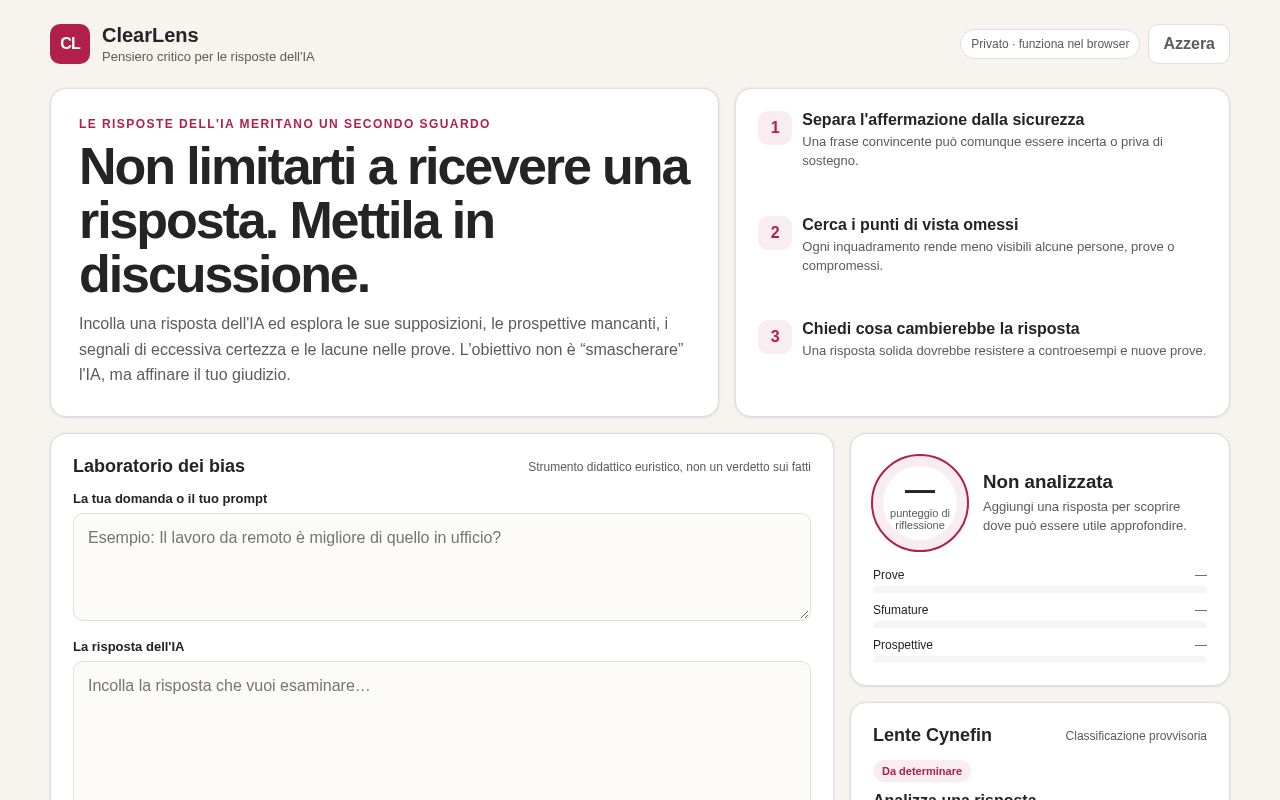Click the resize handle of the prompt textarea

tap(804, 614)
